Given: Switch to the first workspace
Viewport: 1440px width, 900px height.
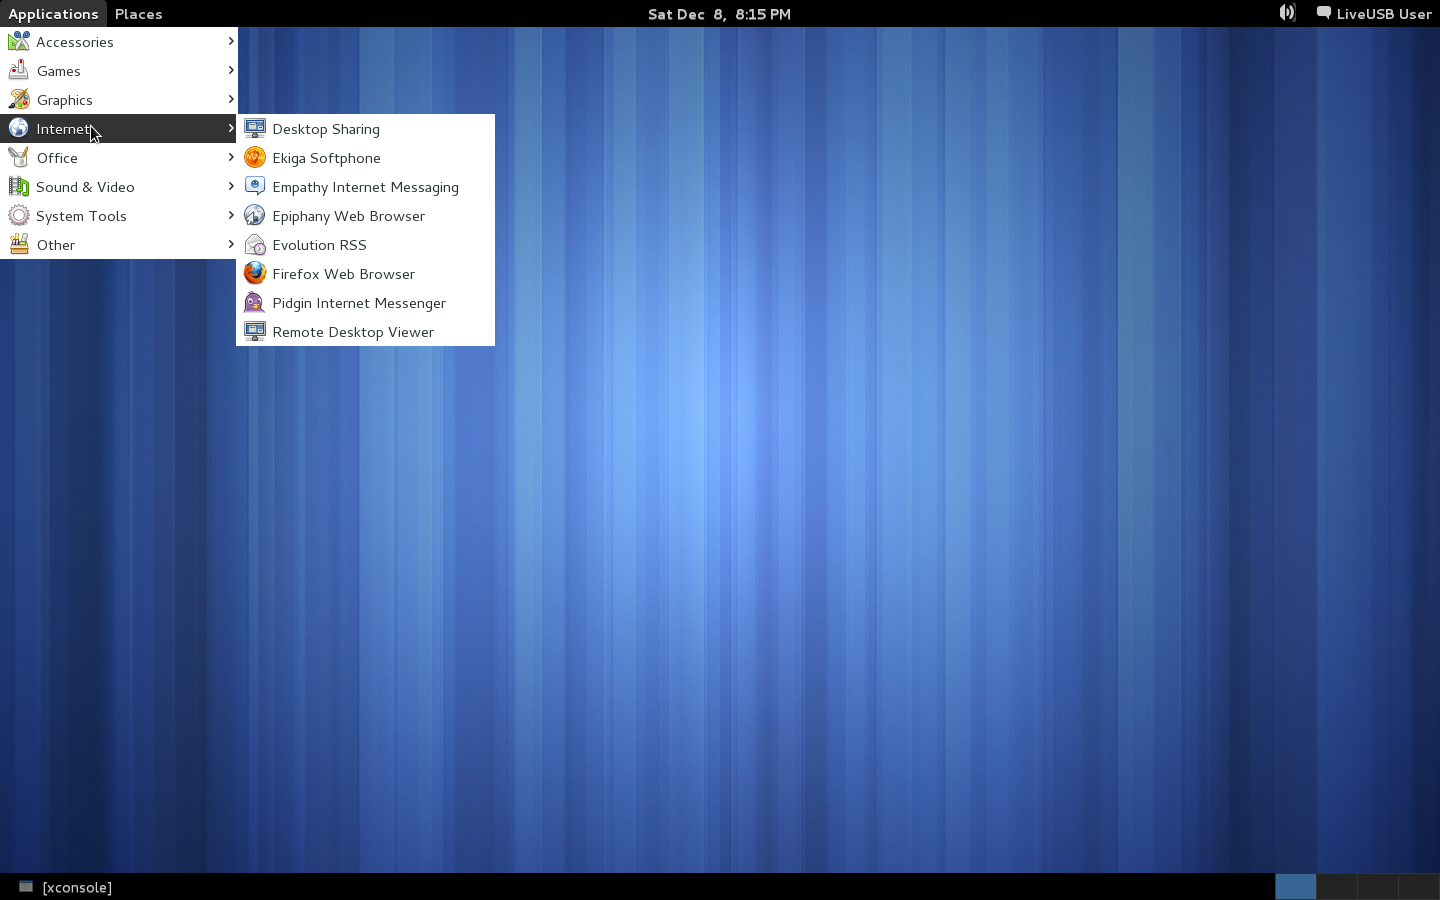Looking at the screenshot, I should [1295, 887].
